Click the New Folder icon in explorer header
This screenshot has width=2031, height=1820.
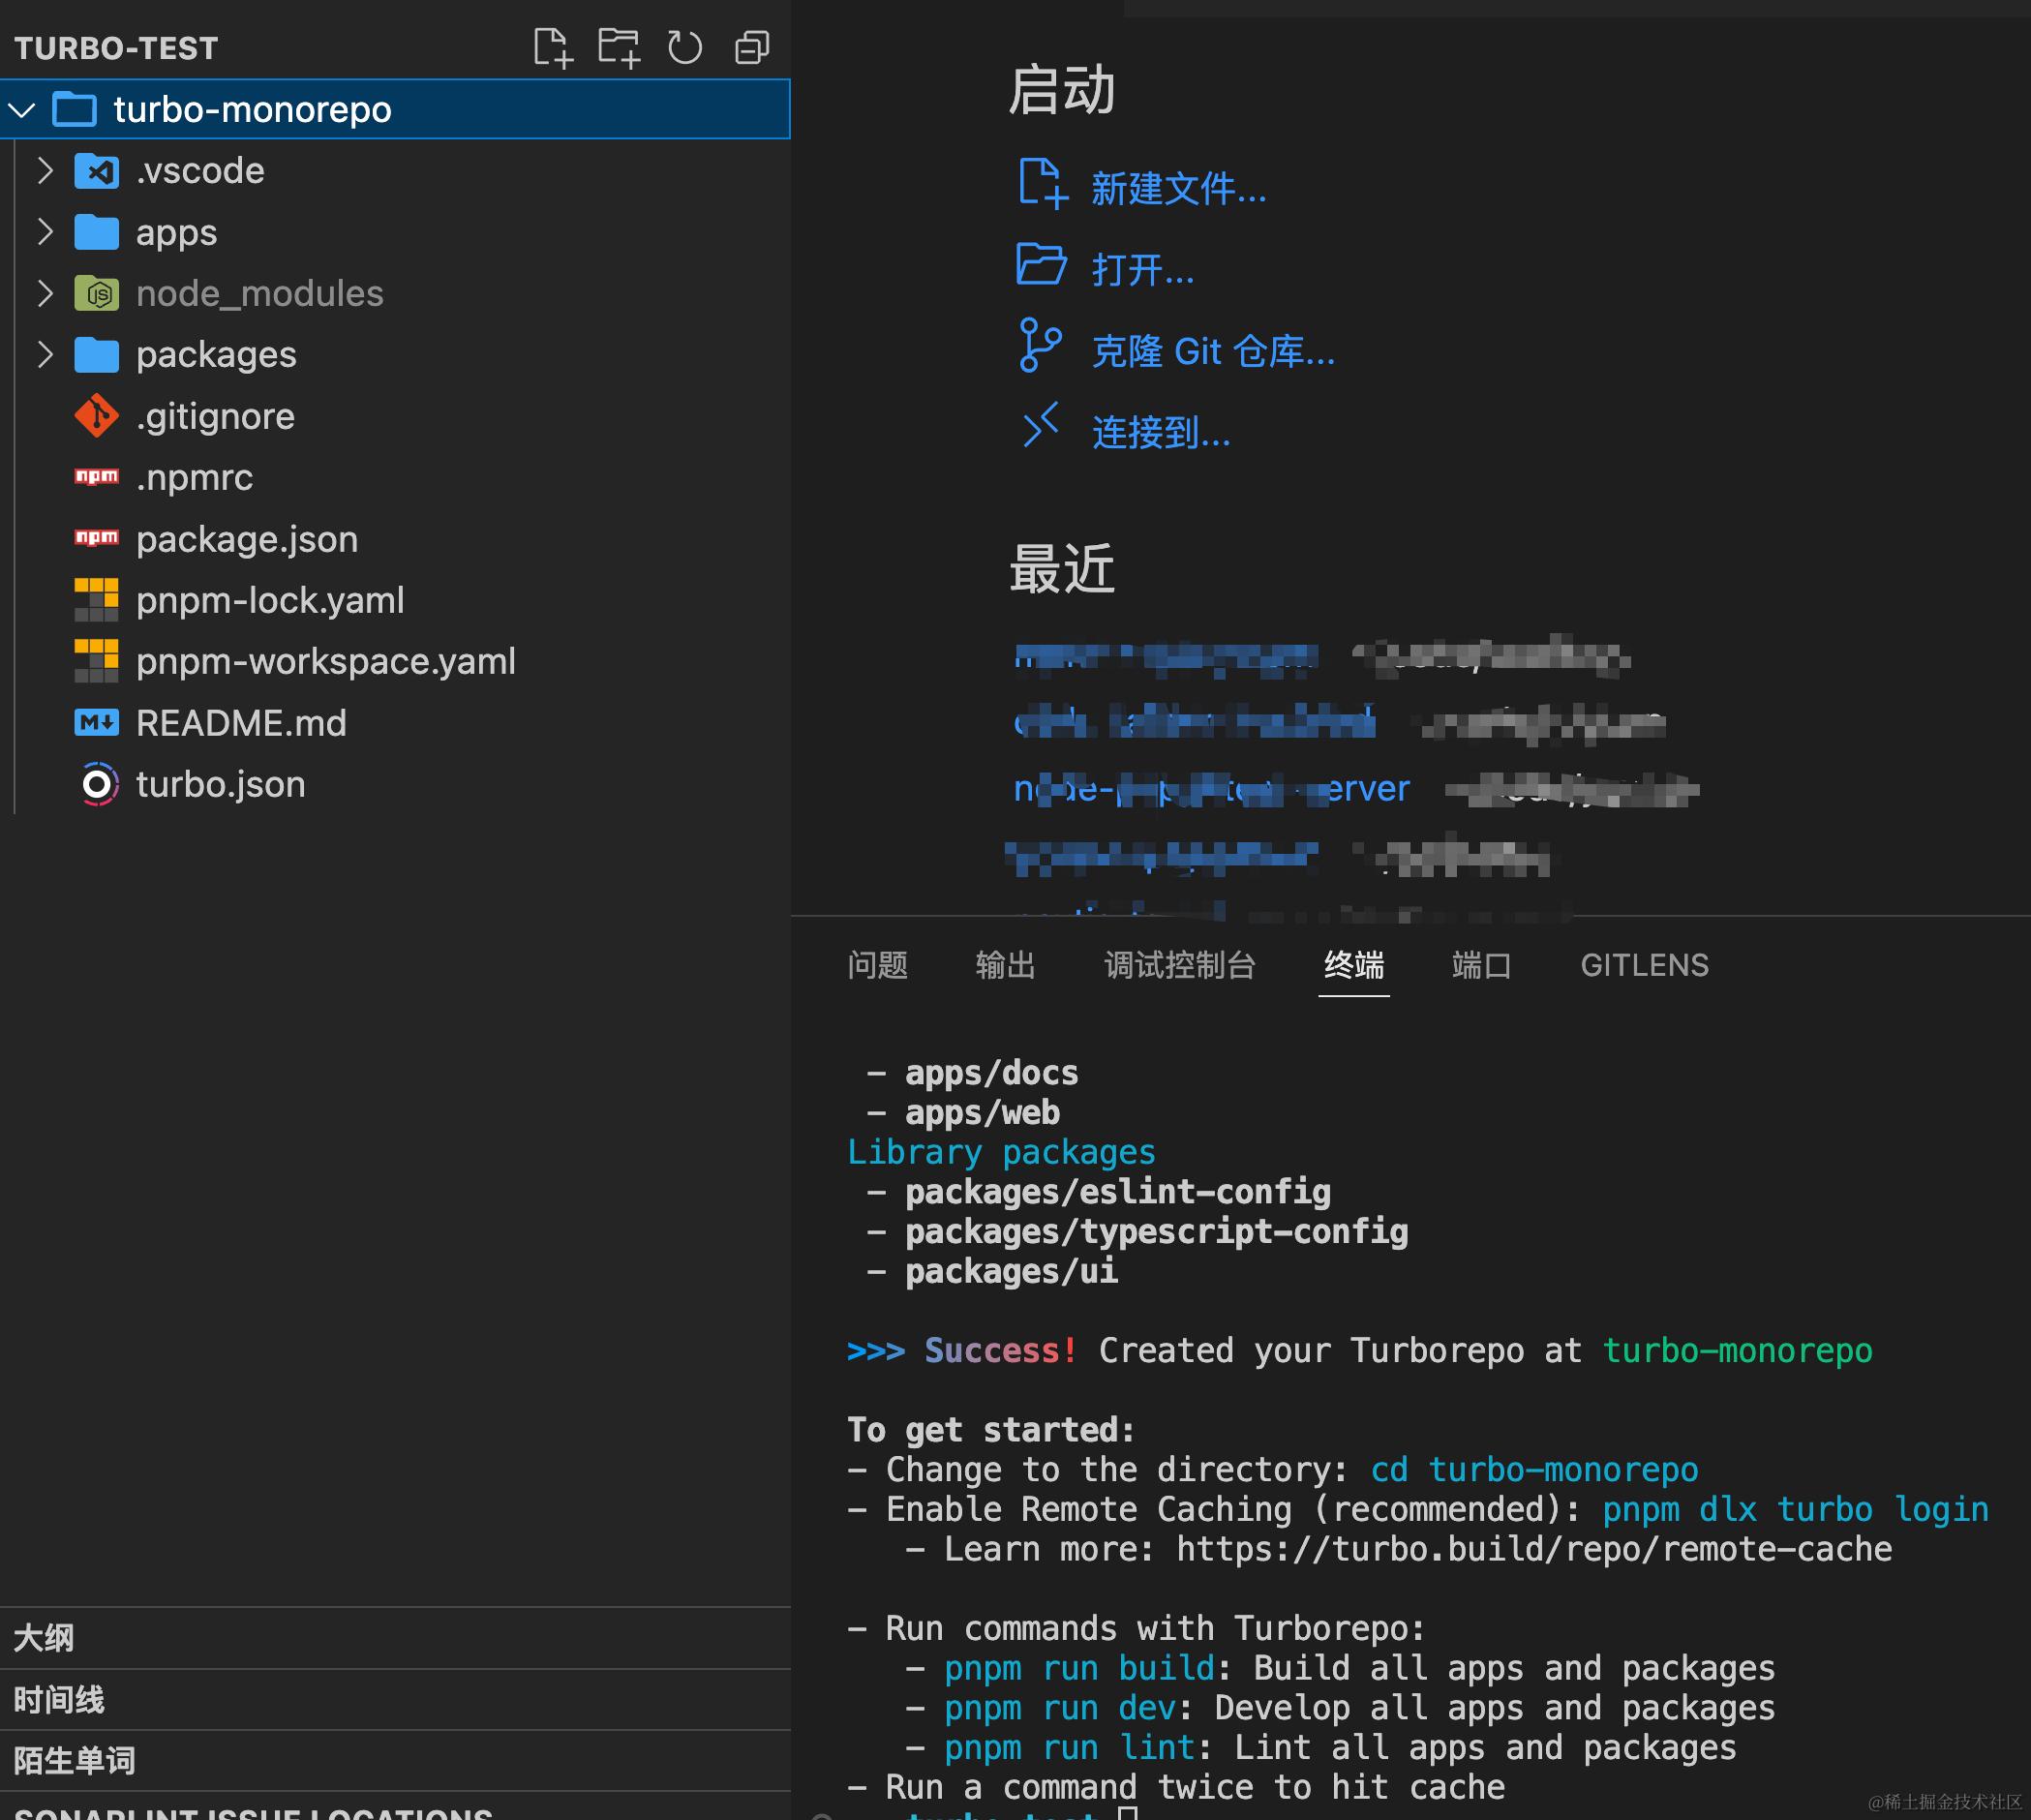(618, 47)
